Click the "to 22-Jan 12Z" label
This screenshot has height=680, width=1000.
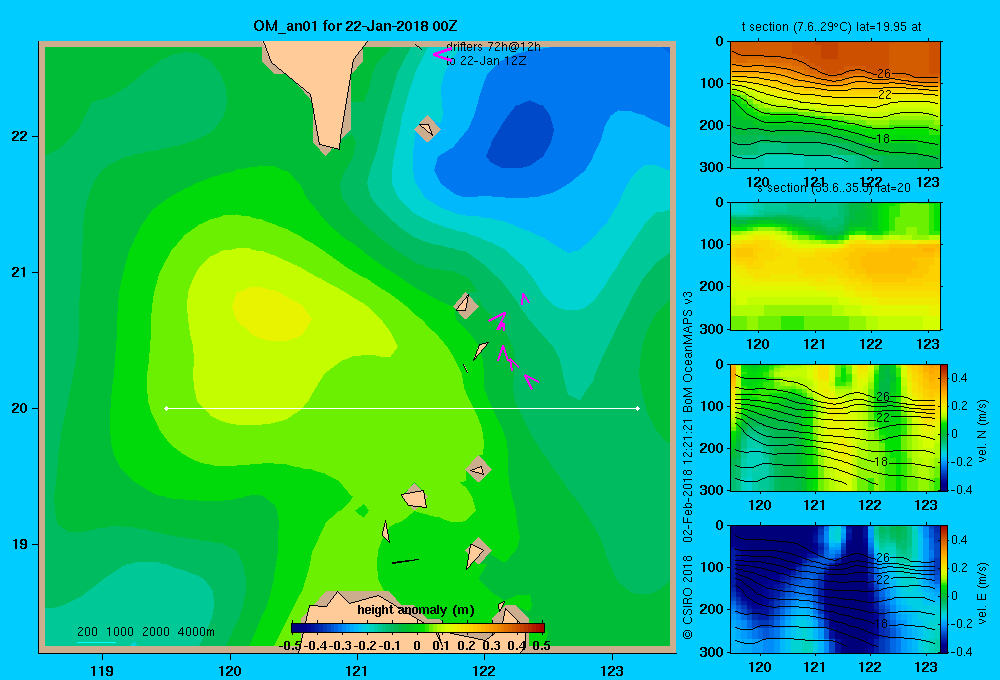pyautogui.click(x=486, y=61)
